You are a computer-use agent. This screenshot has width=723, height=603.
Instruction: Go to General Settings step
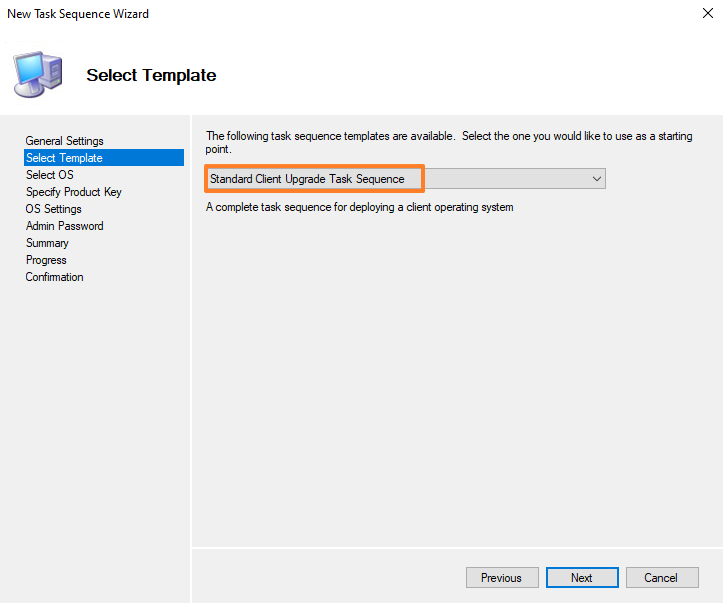tap(64, 141)
